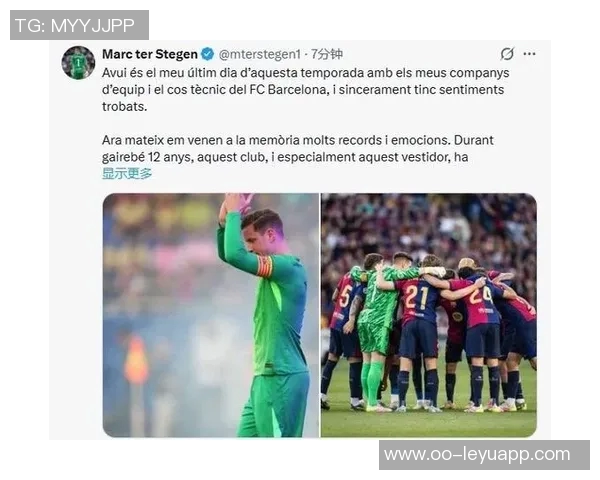Click the TG: MYYJJPP watermark banner
The width and height of the screenshot is (600, 480).
click(79, 25)
